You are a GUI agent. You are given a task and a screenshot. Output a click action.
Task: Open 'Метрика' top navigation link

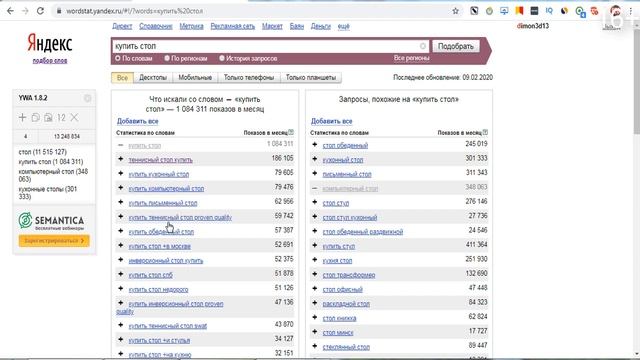click(x=191, y=26)
